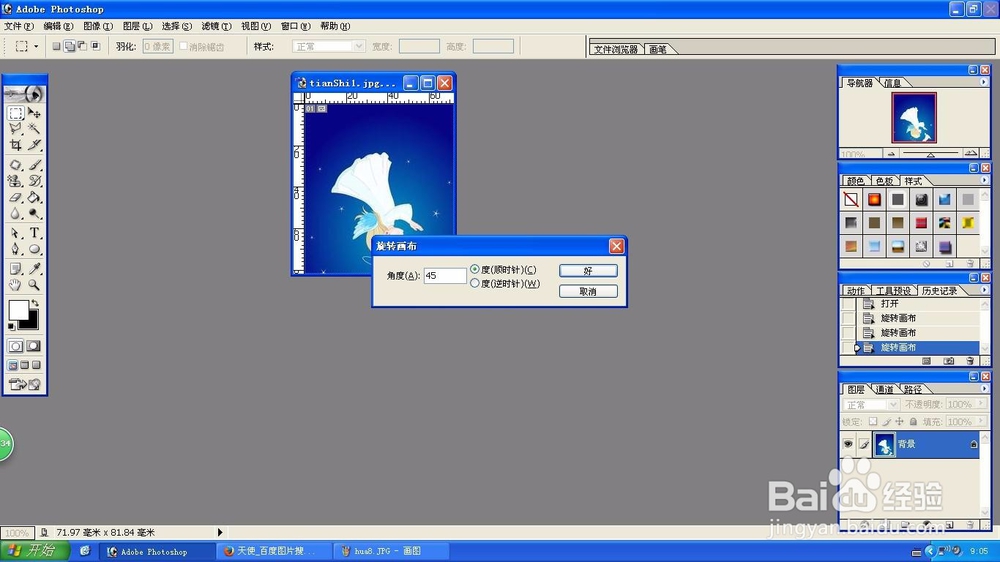Open the Styles panel flyout menu
Image resolution: width=1000 pixels, height=562 pixels.
tap(983, 181)
